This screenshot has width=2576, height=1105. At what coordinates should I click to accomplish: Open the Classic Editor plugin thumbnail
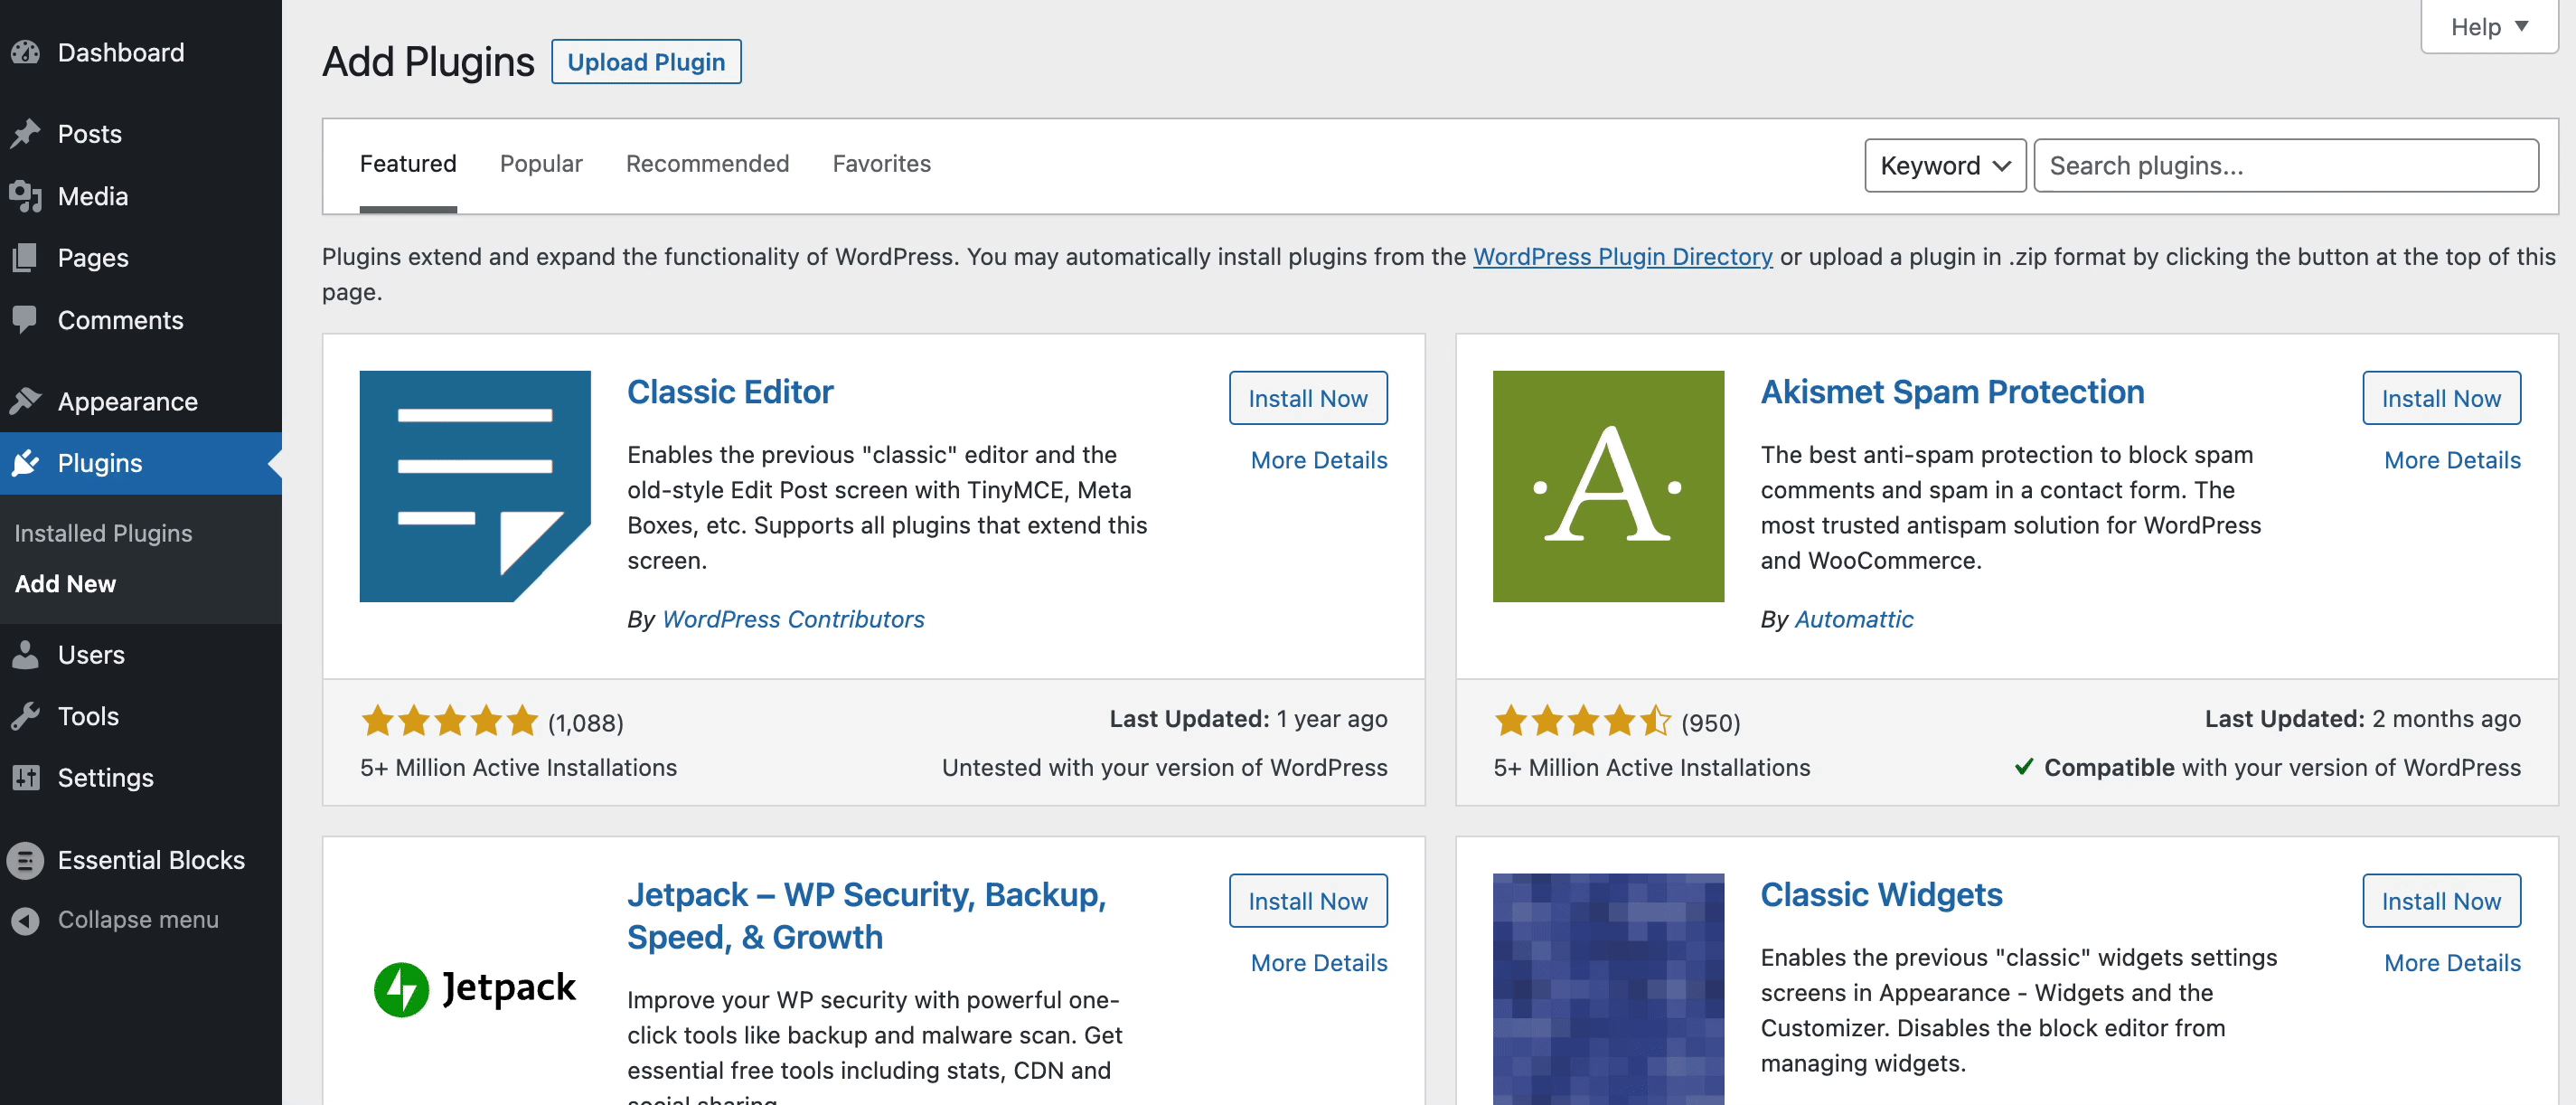[475, 486]
